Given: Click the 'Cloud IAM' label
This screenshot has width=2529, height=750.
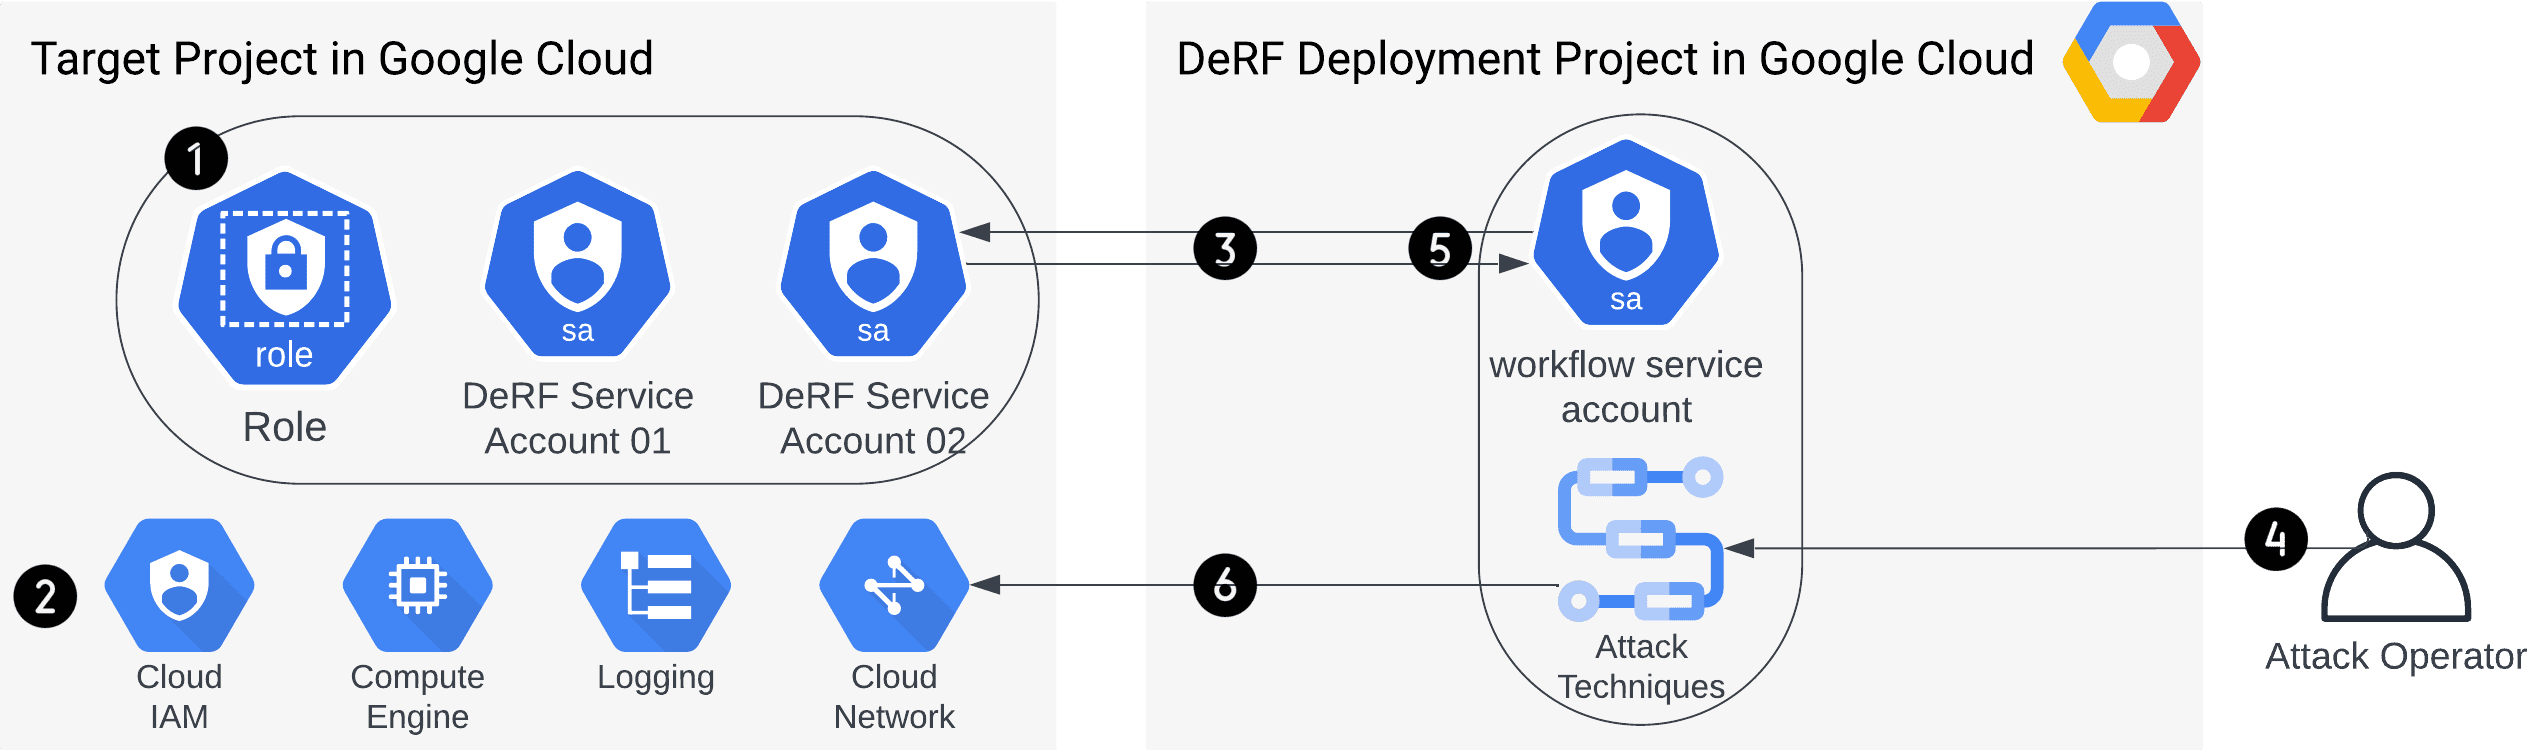Looking at the screenshot, I should (x=179, y=696).
